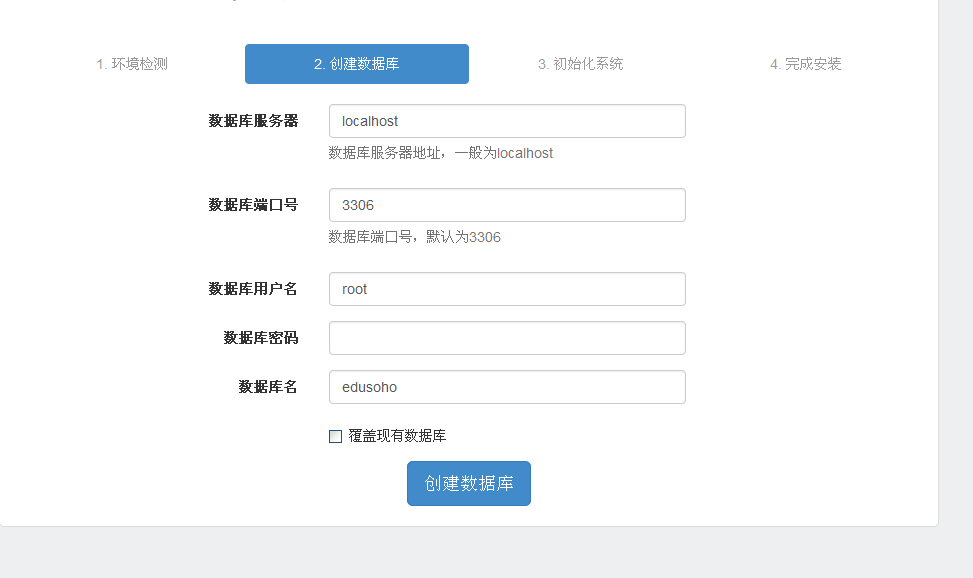Switch to step 3 初始化系统
The width and height of the screenshot is (973, 578).
(x=580, y=64)
